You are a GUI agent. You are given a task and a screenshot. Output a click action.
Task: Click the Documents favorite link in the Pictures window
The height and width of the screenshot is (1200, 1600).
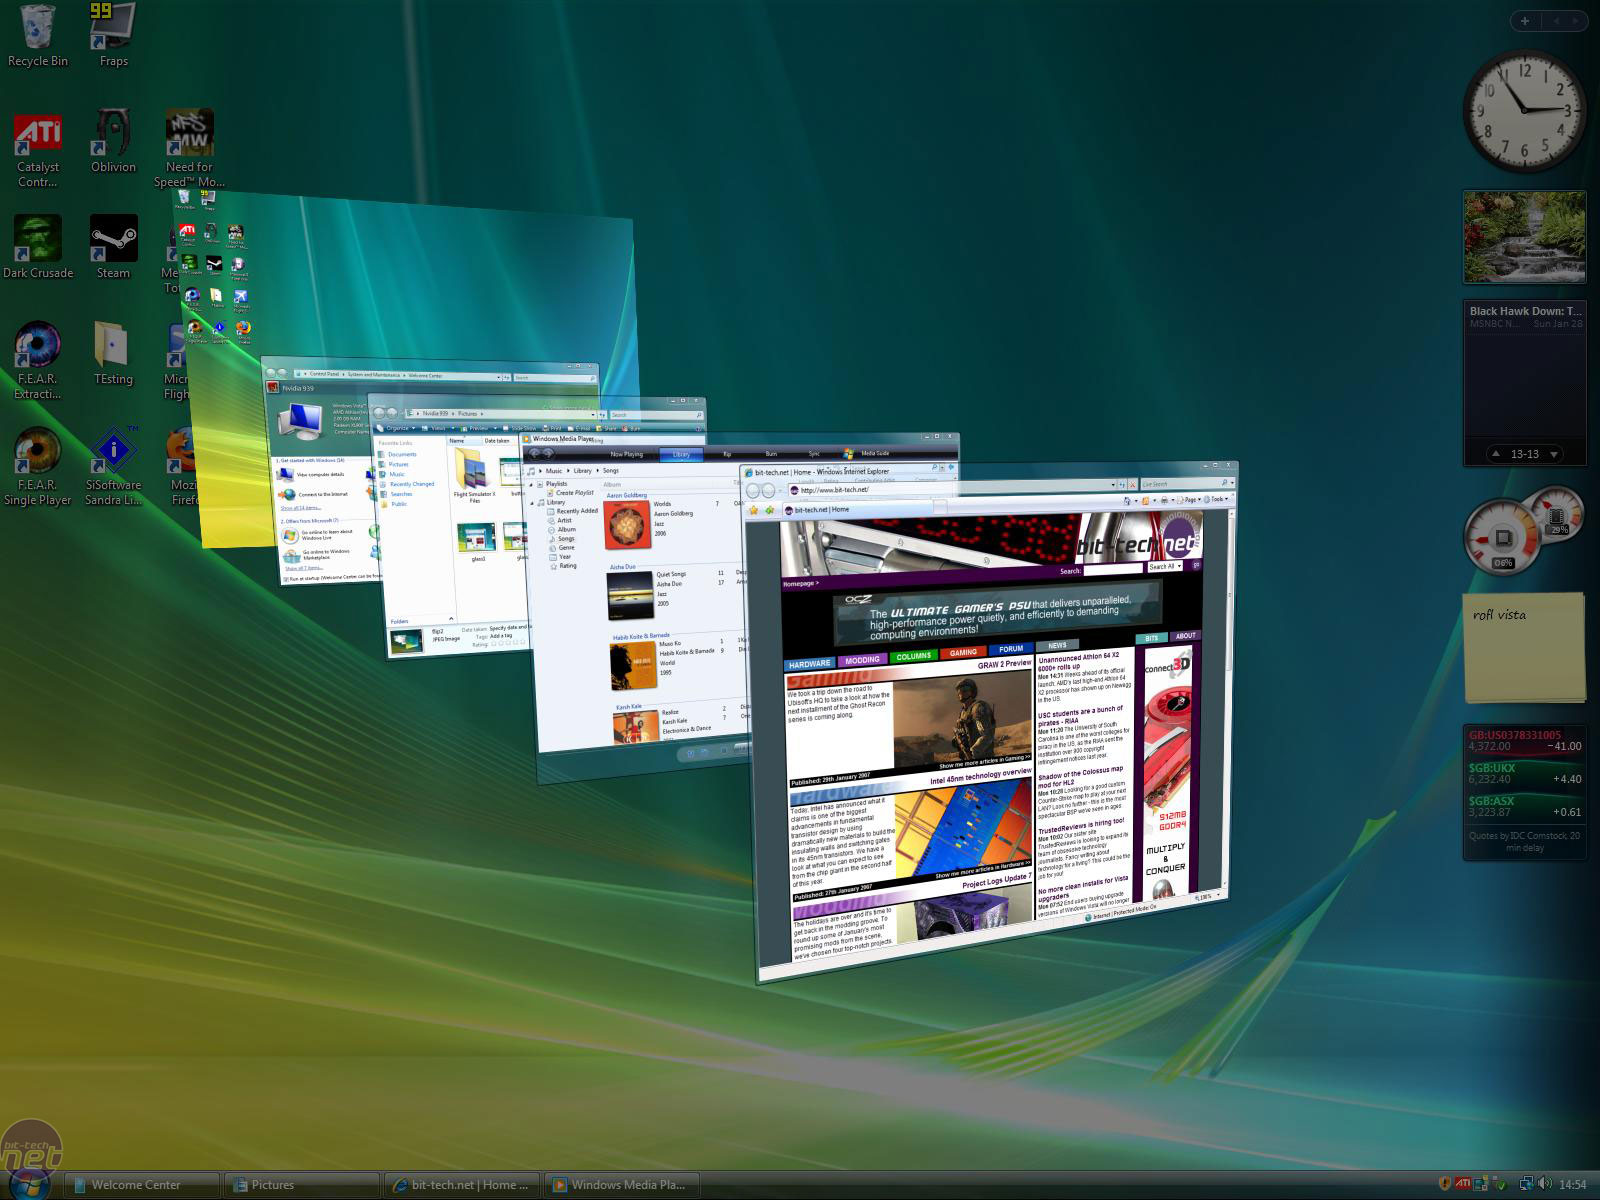pos(402,454)
